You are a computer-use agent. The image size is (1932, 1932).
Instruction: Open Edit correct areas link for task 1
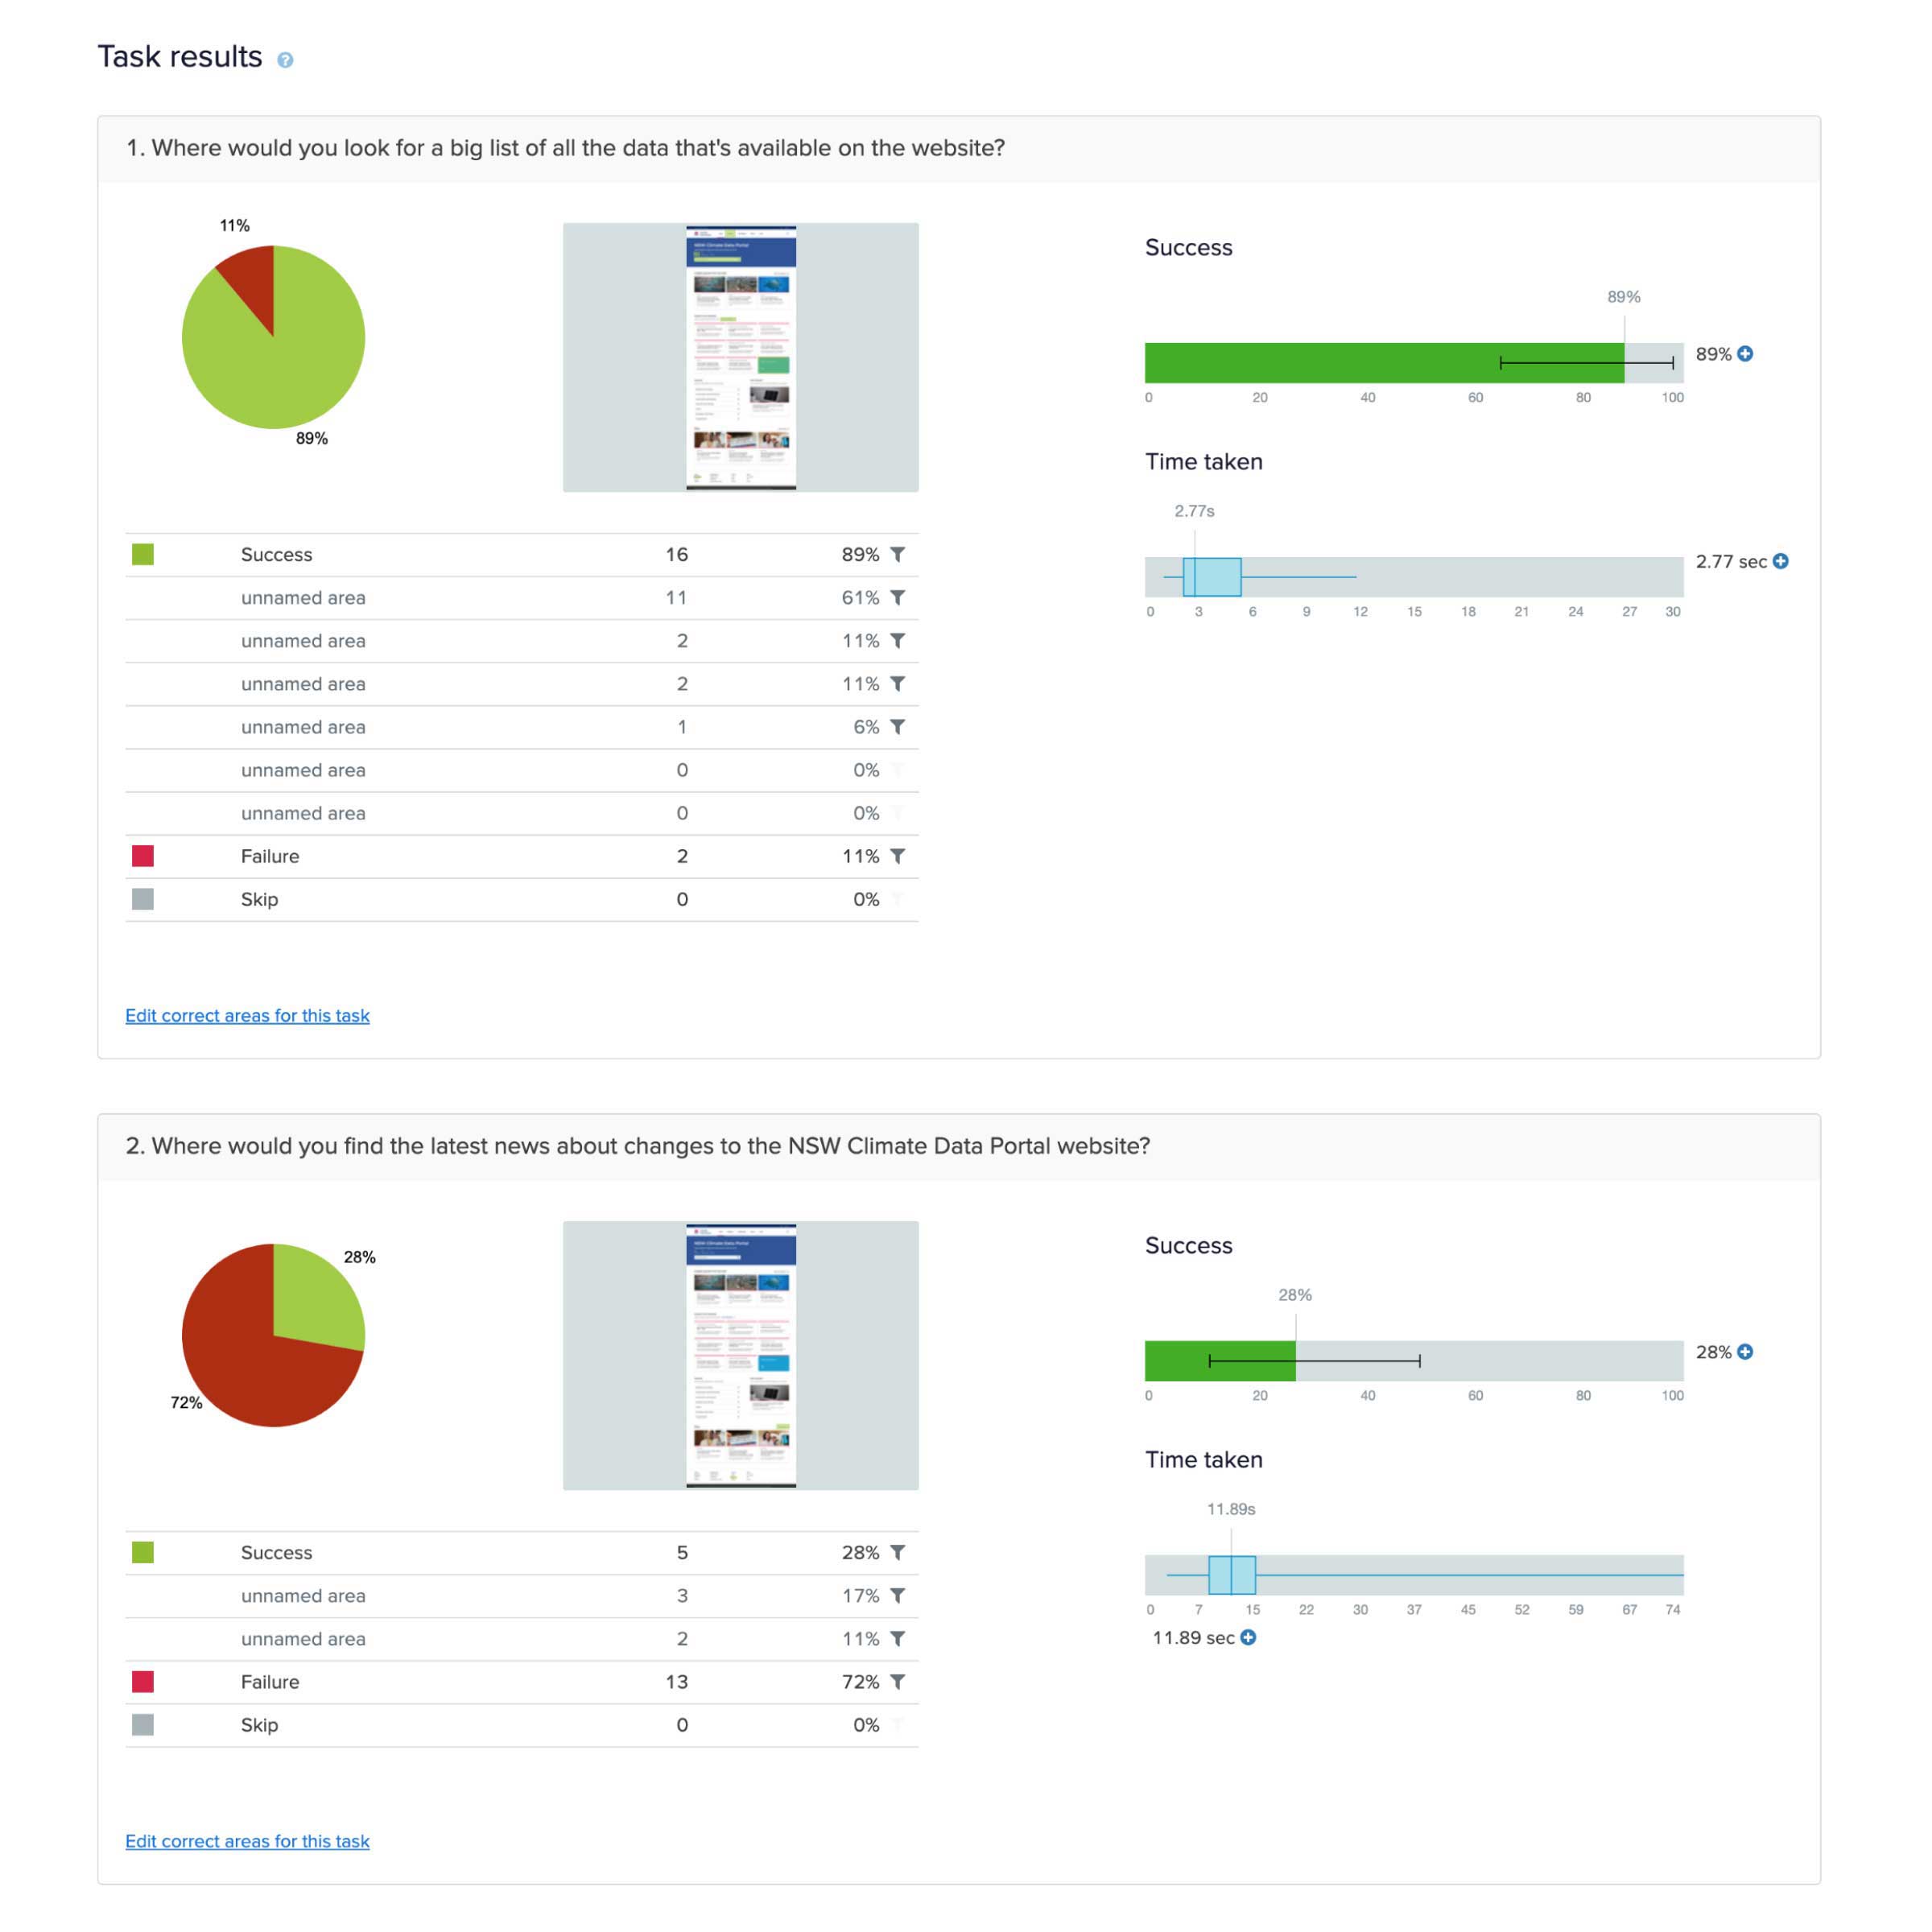click(247, 1016)
